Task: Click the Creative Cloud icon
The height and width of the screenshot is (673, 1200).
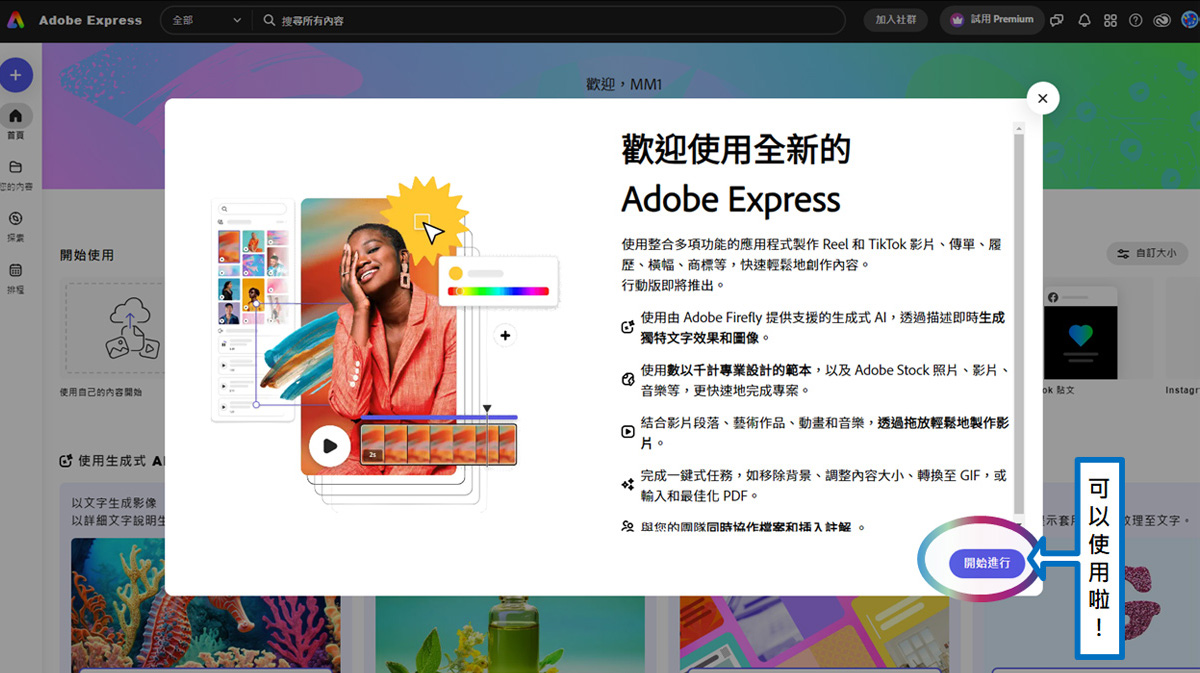Action: tap(1162, 20)
